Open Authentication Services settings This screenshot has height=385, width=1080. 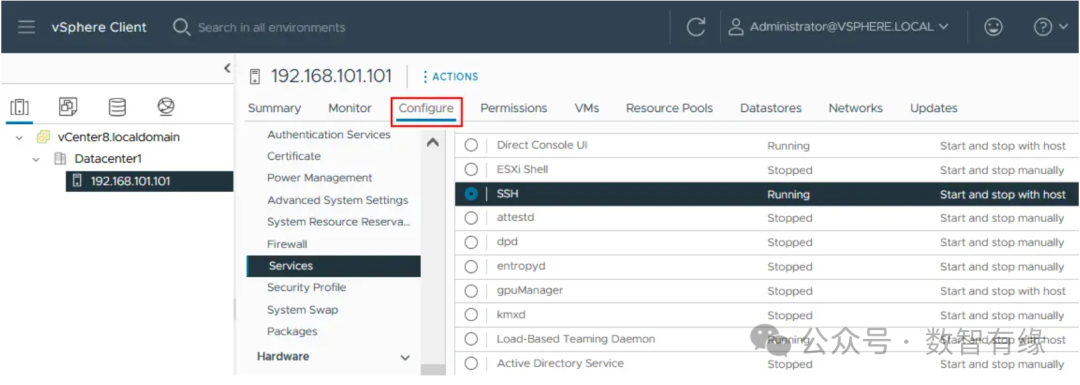point(329,135)
